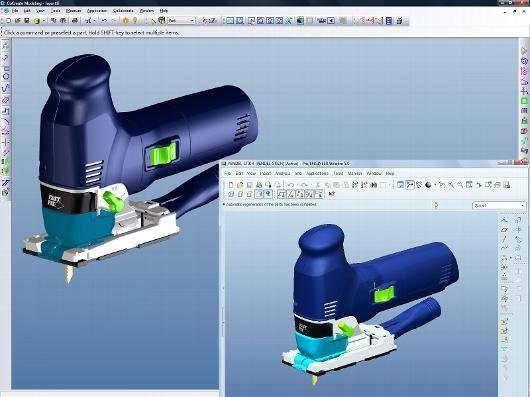Image resolution: width=530 pixels, height=397 pixels.
Task: Open the Smart selection filter dropdown
Action: 499,205
